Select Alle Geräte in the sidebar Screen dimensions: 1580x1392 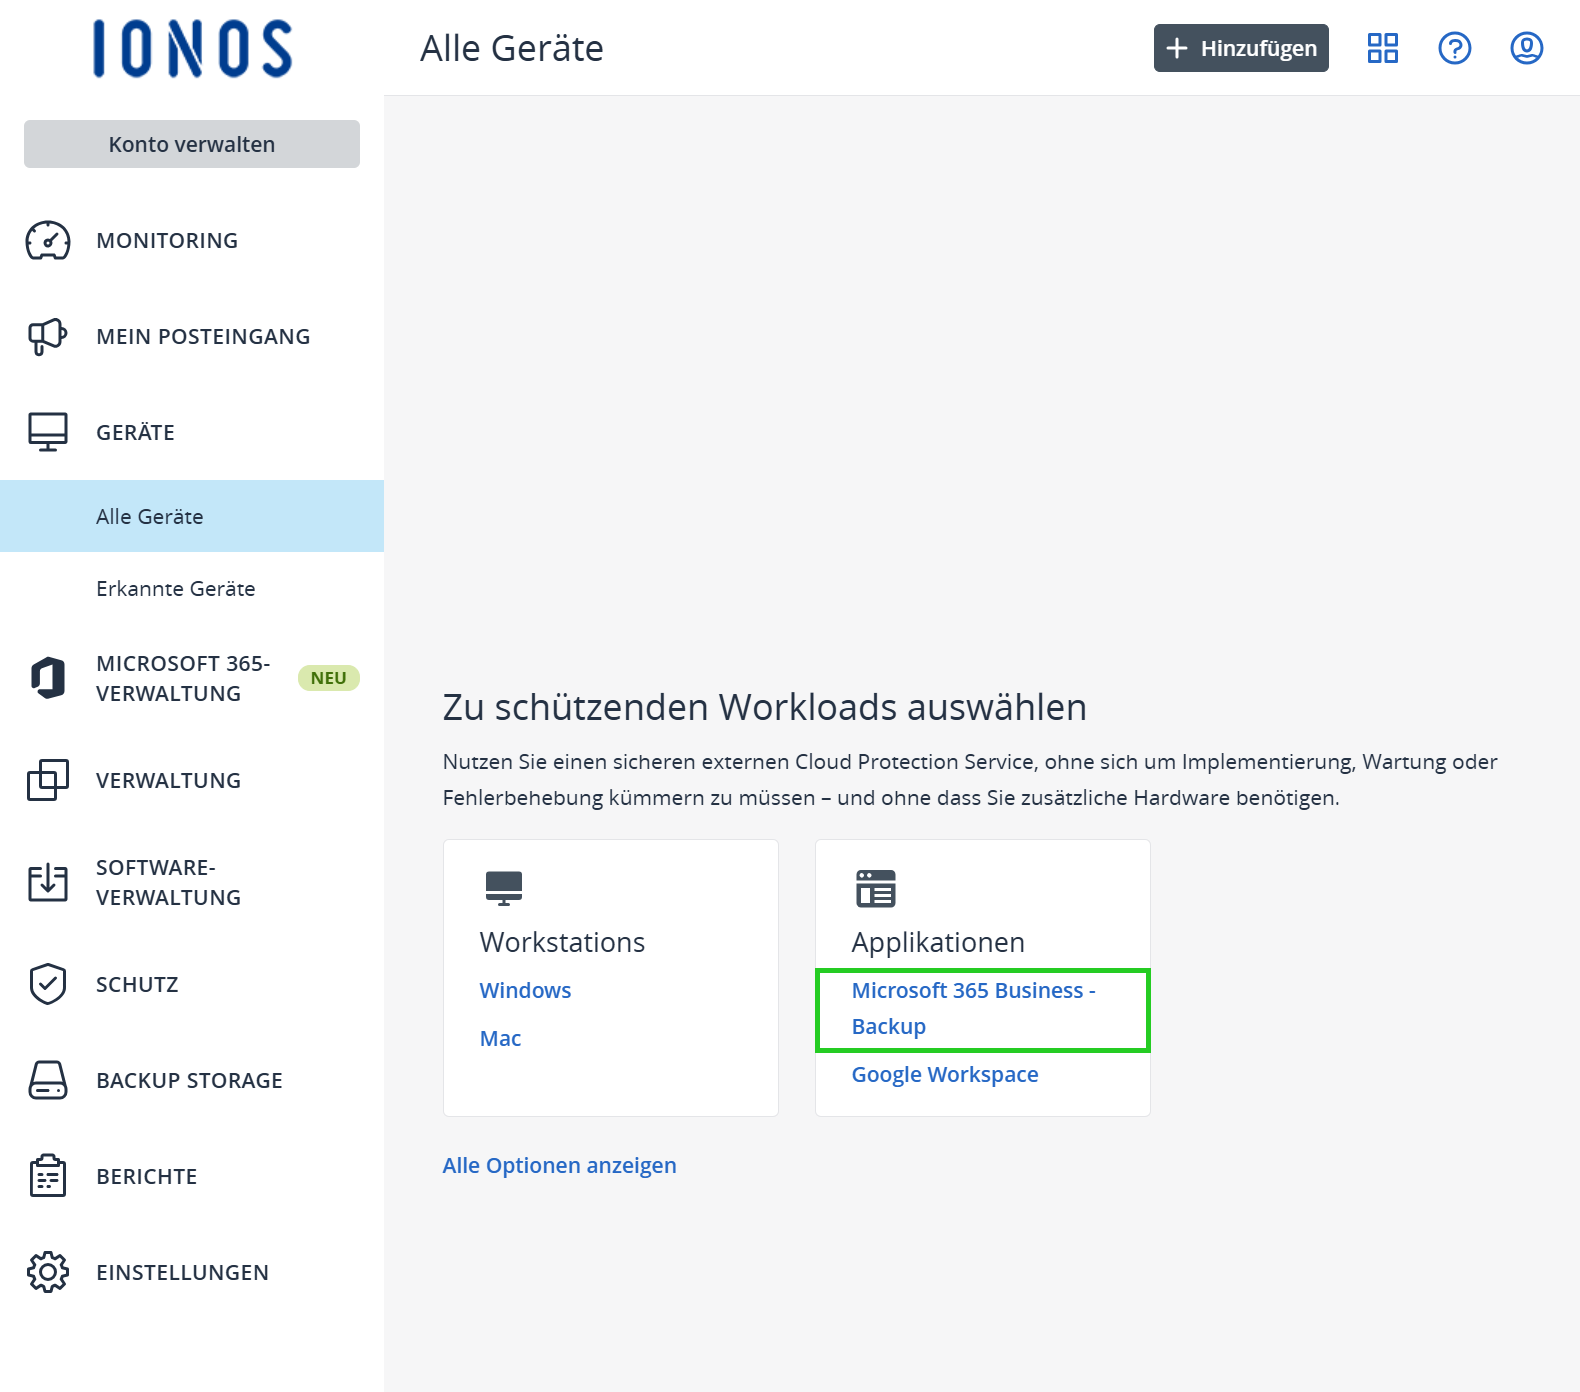[148, 516]
